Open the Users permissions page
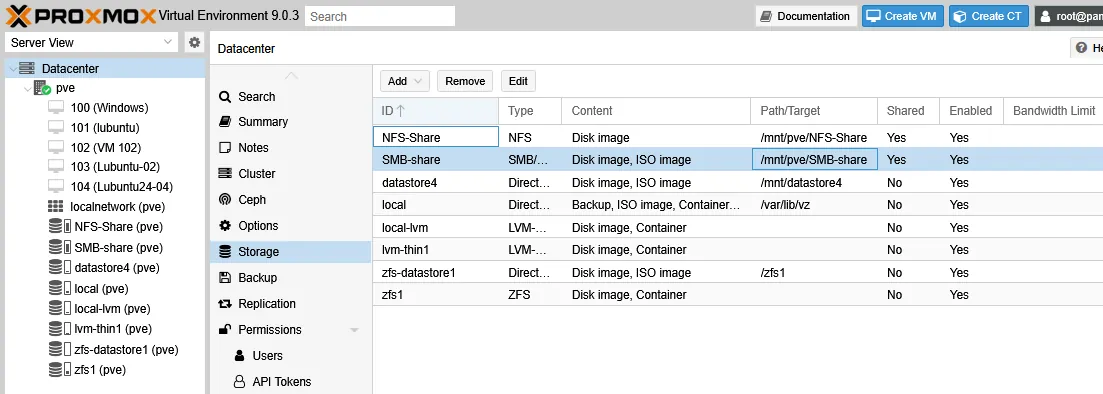The height and width of the screenshot is (394, 1103). click(291, 355)
